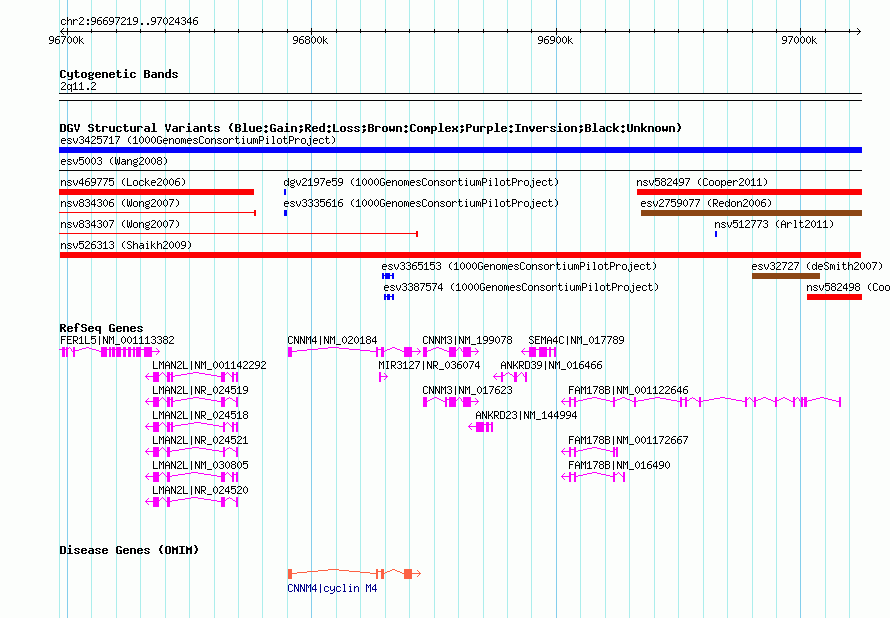Open CNNM3|NM_017623 gene label

[x=467, y=390]
